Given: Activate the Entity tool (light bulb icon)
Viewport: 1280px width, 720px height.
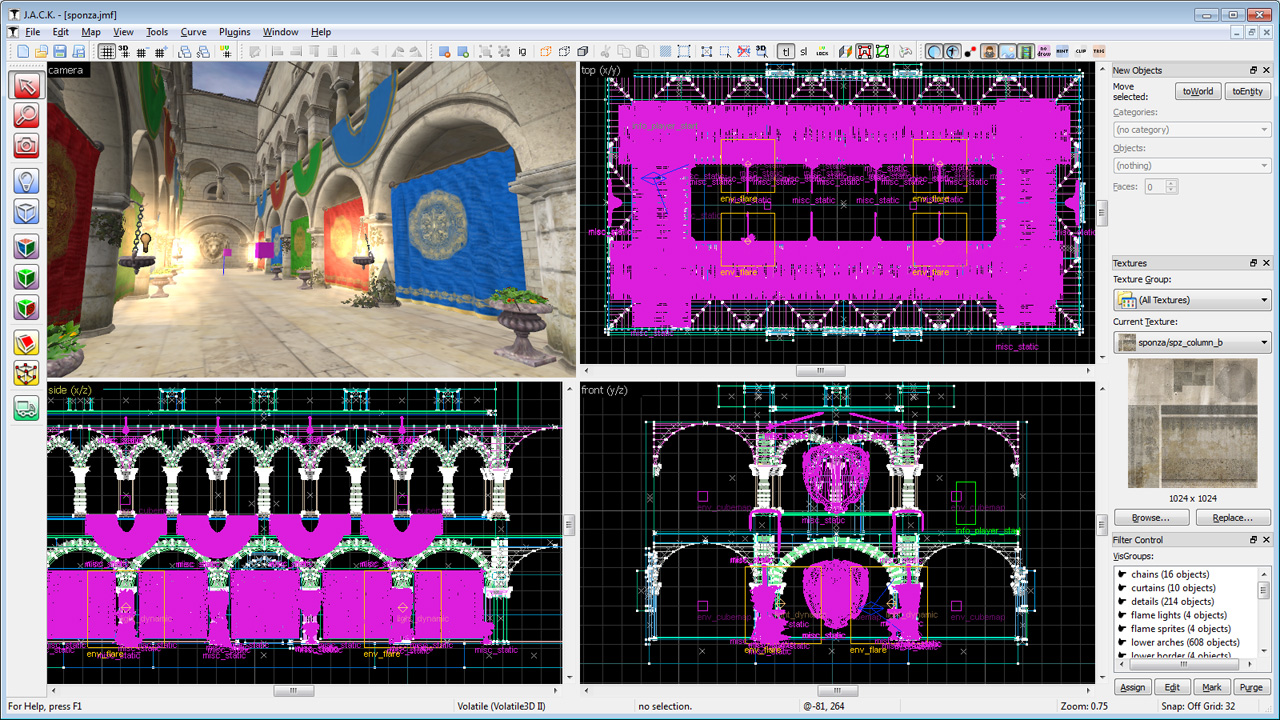Looking at the screenshot, I should tap(26, 179).
